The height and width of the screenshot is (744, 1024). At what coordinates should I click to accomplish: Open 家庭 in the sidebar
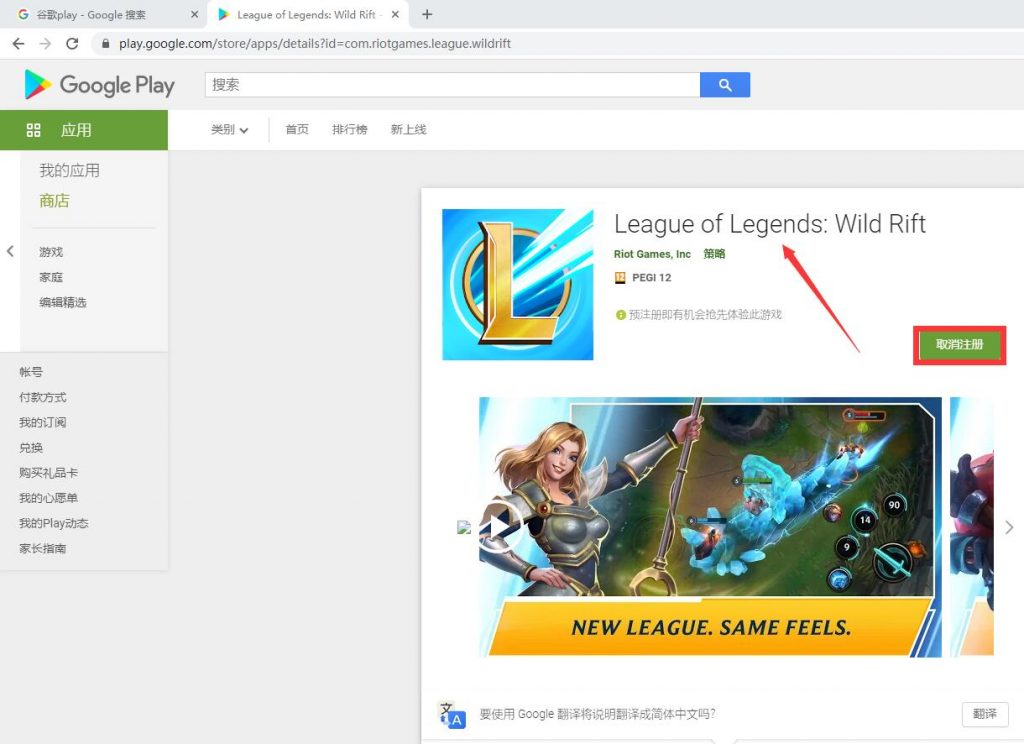(51, 277)
